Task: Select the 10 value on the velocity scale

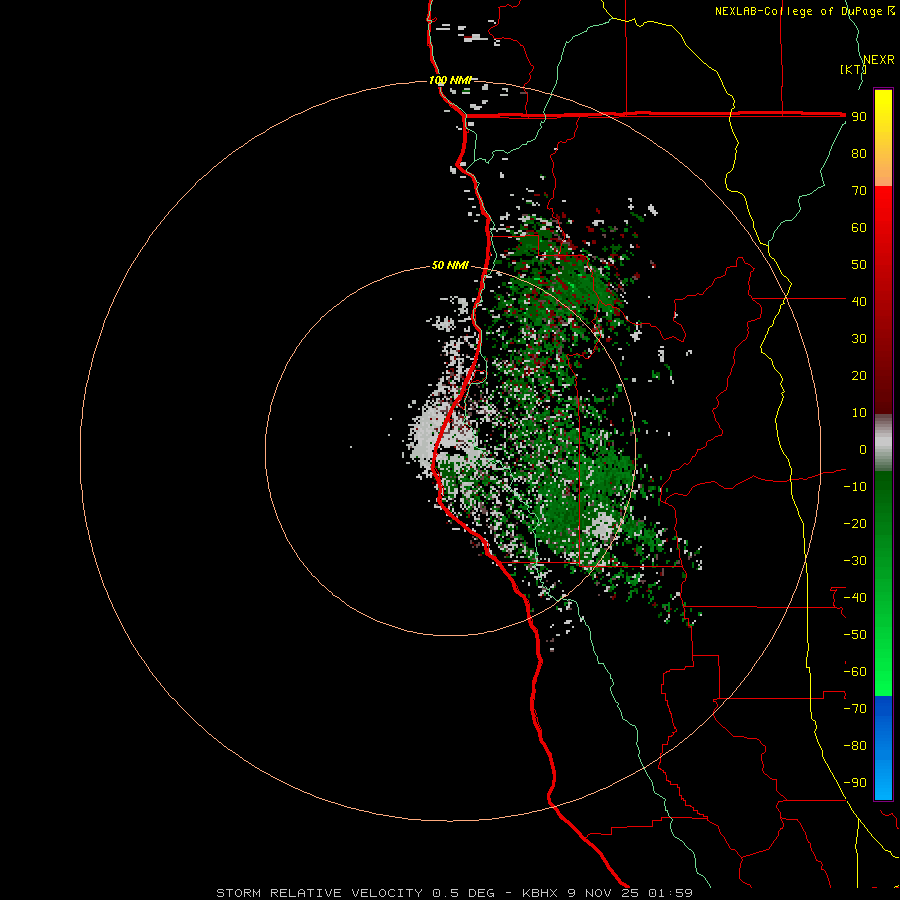Action: 859,413
